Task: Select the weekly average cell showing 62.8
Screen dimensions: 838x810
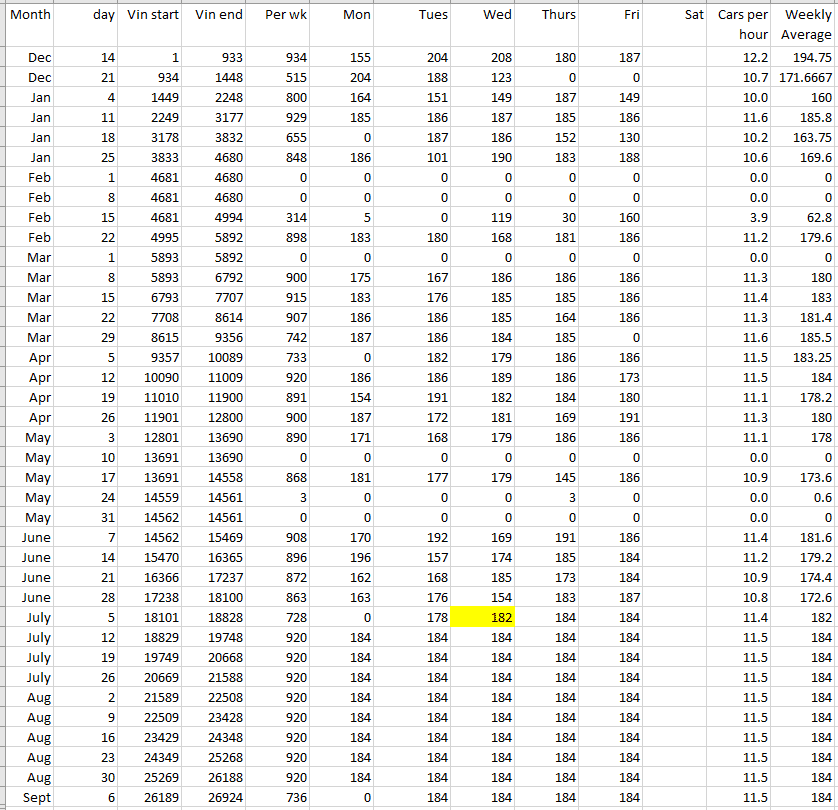Action: (x=806, y=218)
